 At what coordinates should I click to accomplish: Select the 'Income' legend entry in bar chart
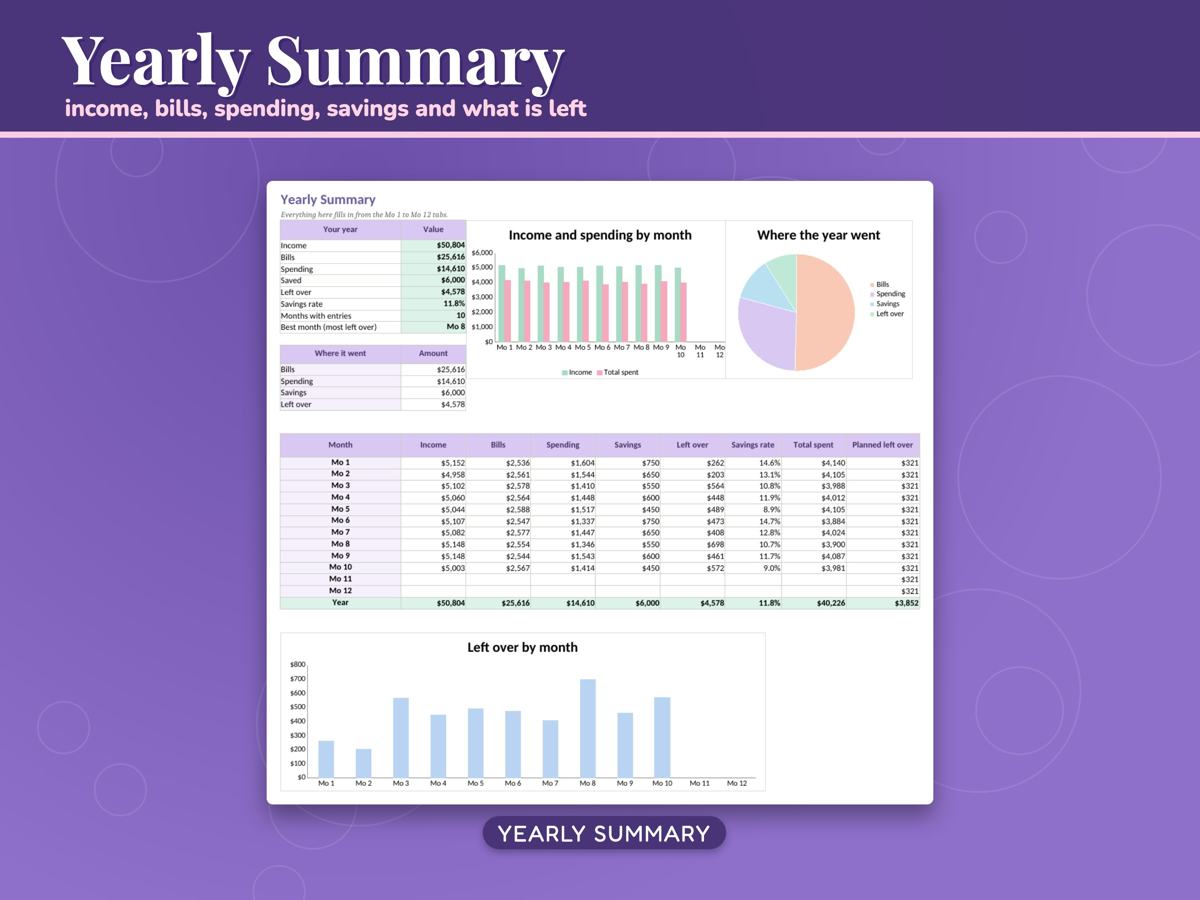[576, 372]
